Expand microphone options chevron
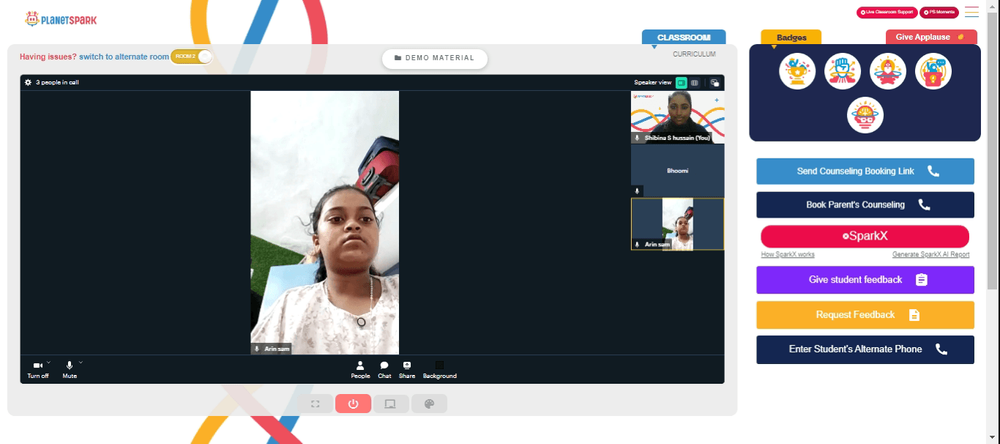 click(80, 362)
